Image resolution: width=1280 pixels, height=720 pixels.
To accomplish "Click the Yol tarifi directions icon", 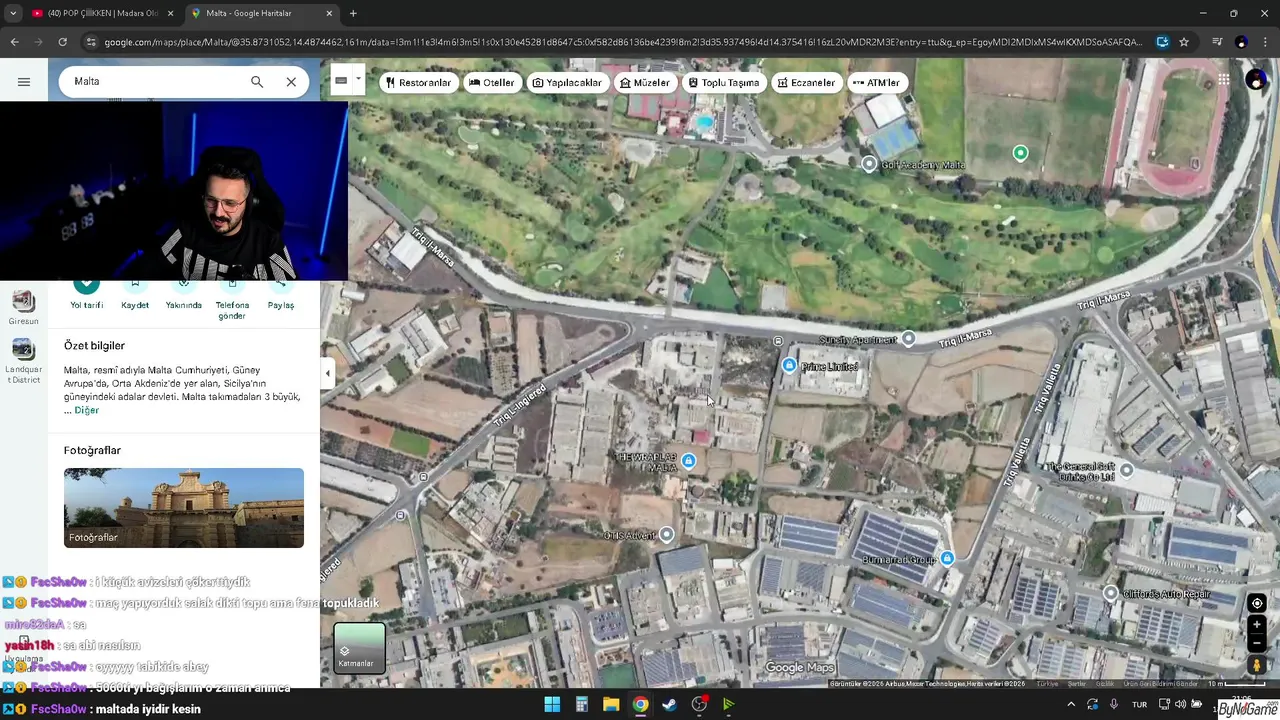I will (86, 286).
